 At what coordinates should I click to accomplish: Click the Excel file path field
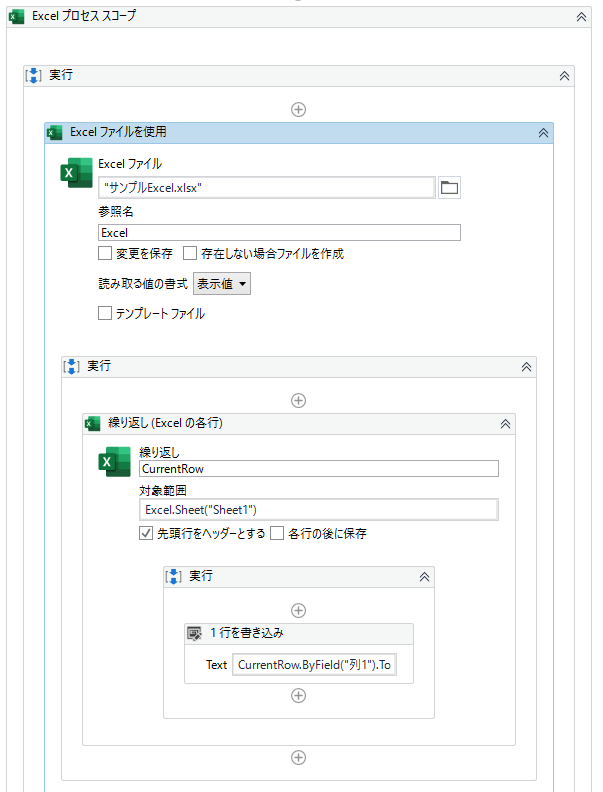coord(267,188)
